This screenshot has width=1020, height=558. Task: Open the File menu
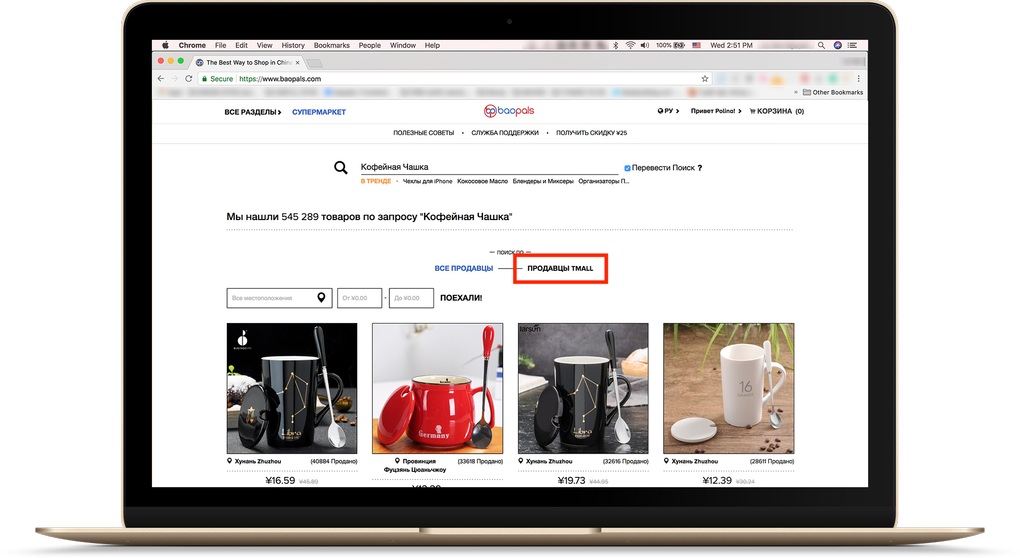[221, 46]
